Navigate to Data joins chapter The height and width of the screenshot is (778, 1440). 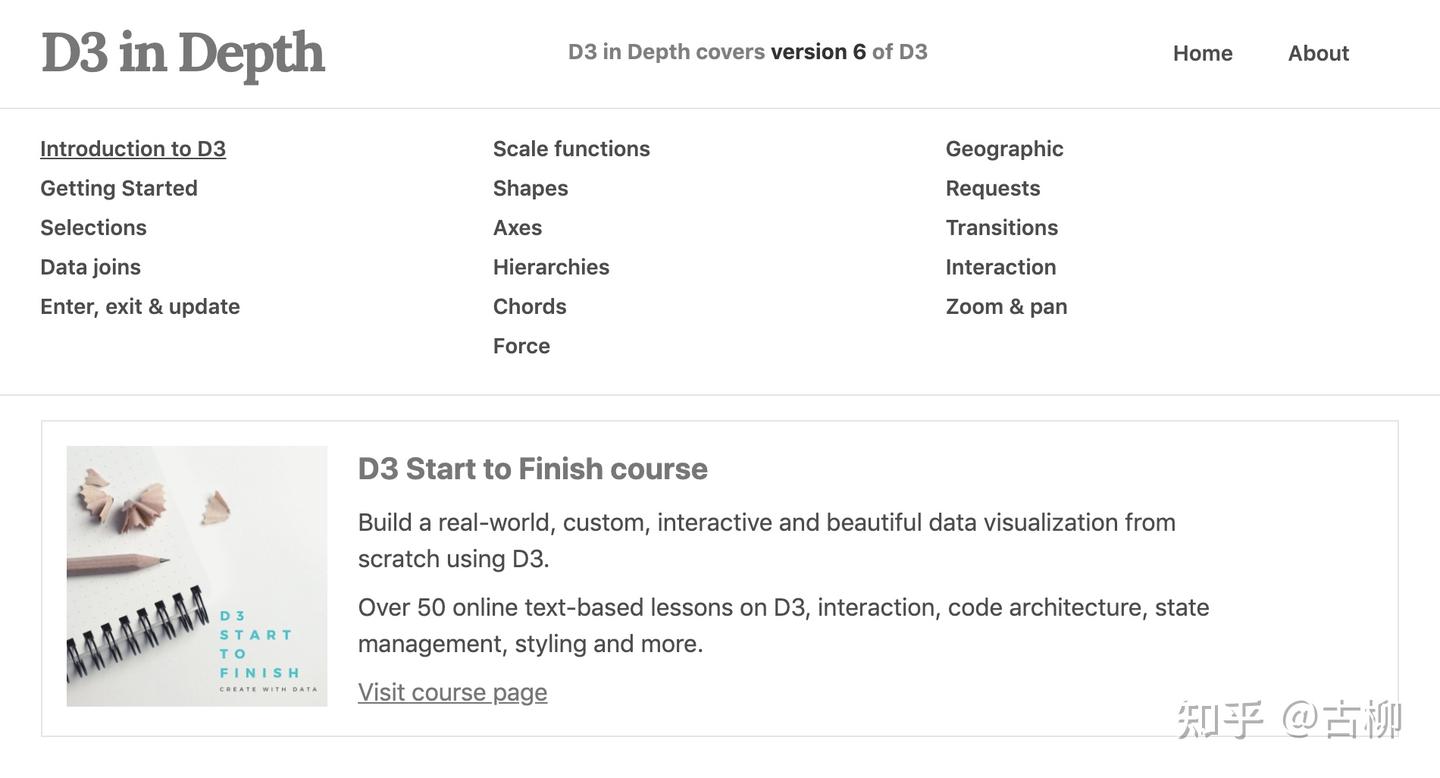pyautogui.click(x=90, y=267)
